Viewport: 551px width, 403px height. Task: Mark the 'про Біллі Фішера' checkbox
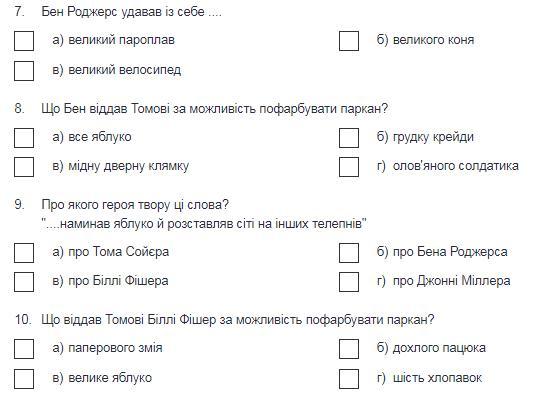point(24,282)
